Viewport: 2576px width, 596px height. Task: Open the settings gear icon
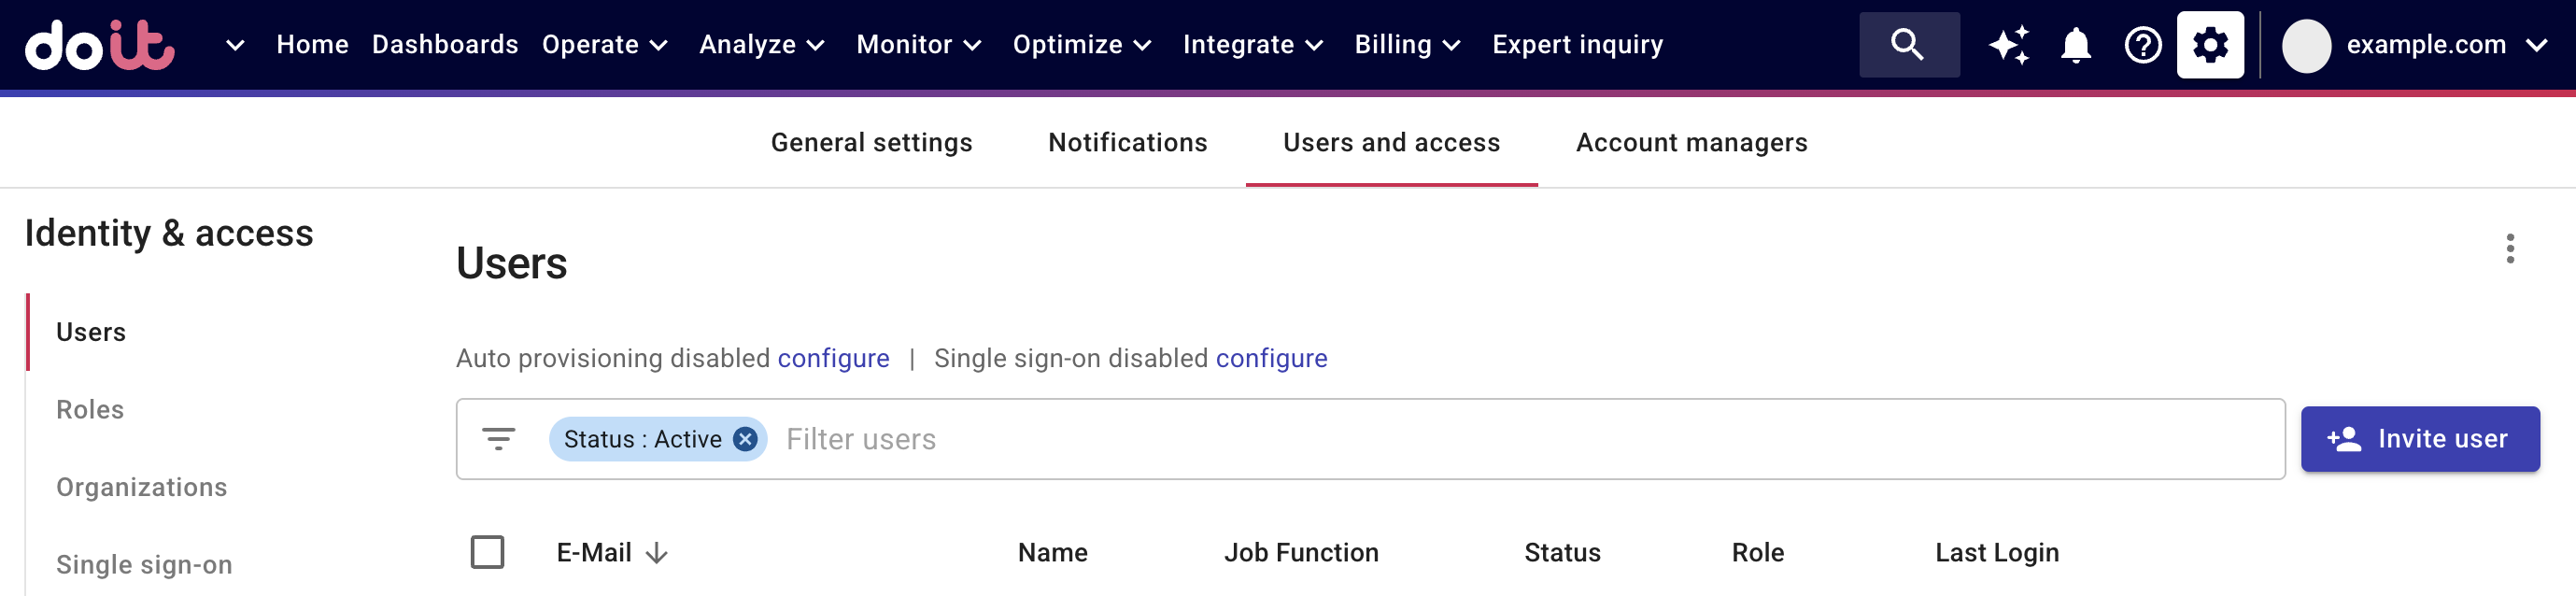2210,45
